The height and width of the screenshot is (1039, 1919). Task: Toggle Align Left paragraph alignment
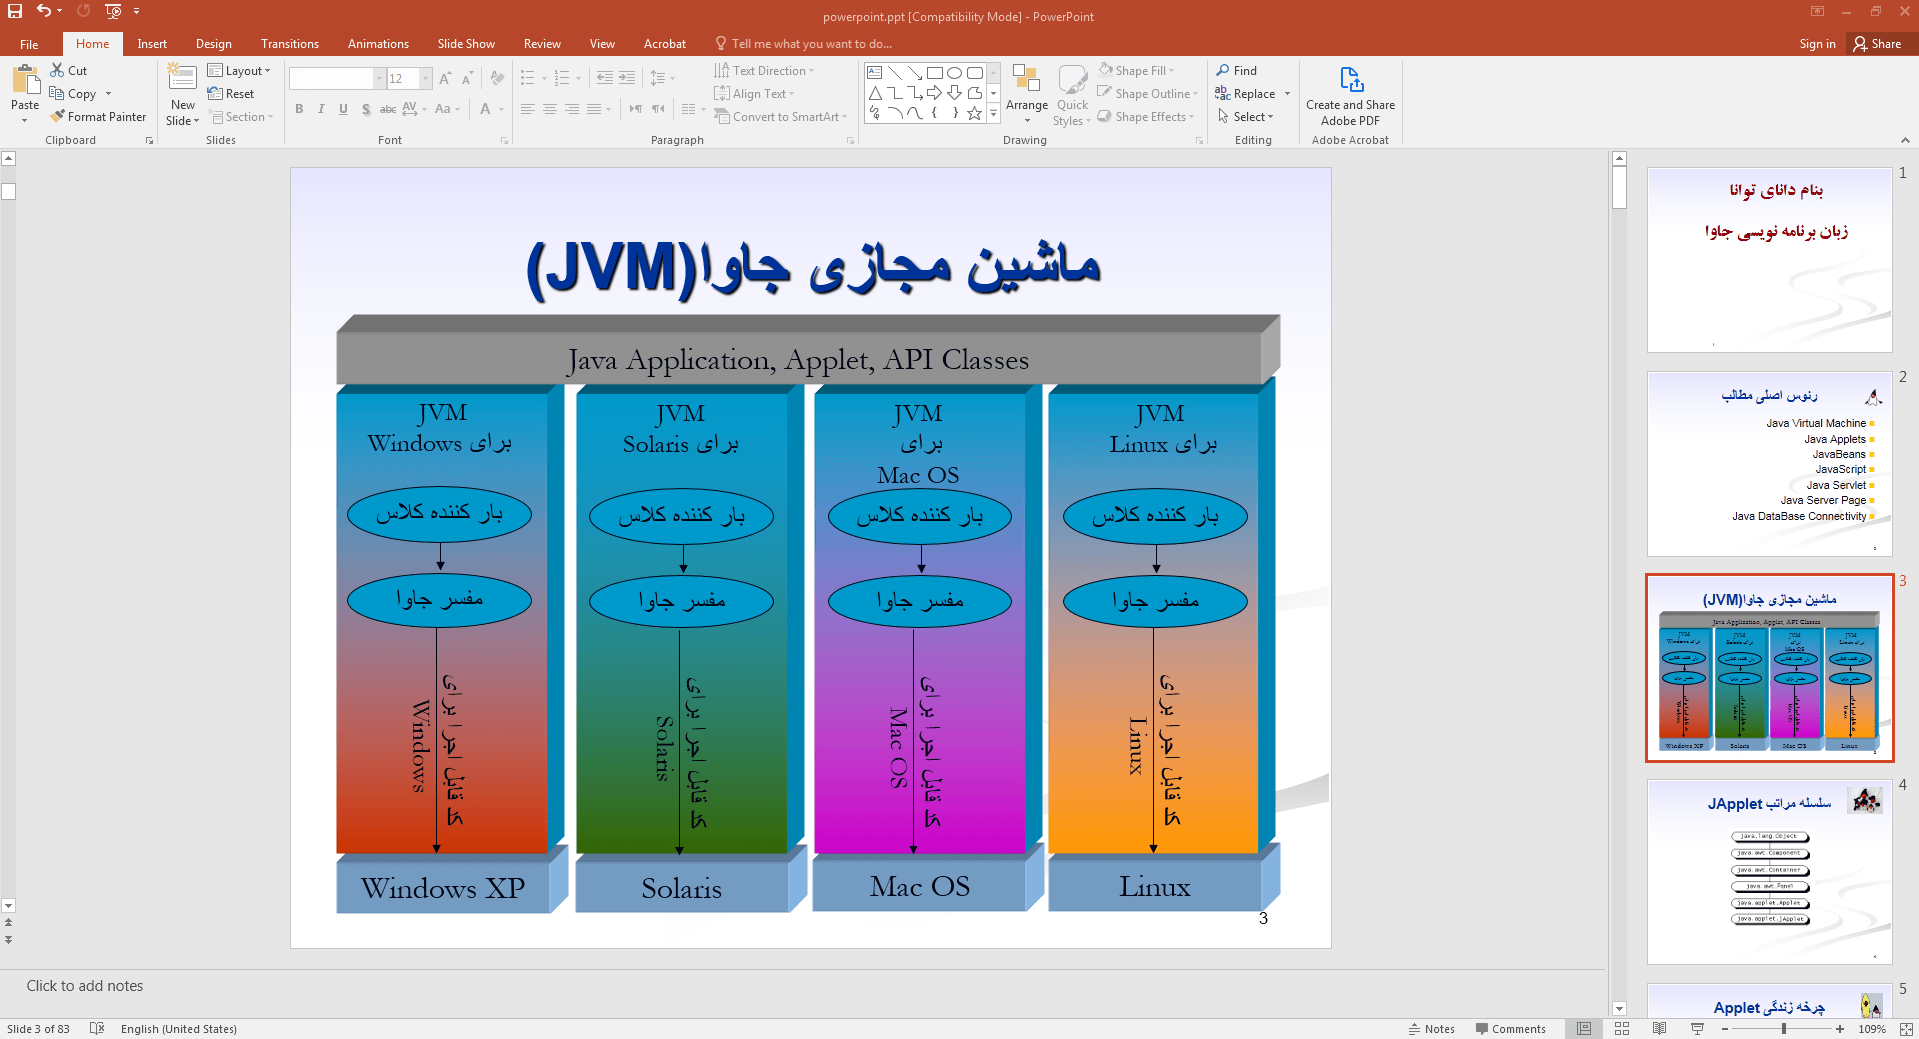point(528,109)
